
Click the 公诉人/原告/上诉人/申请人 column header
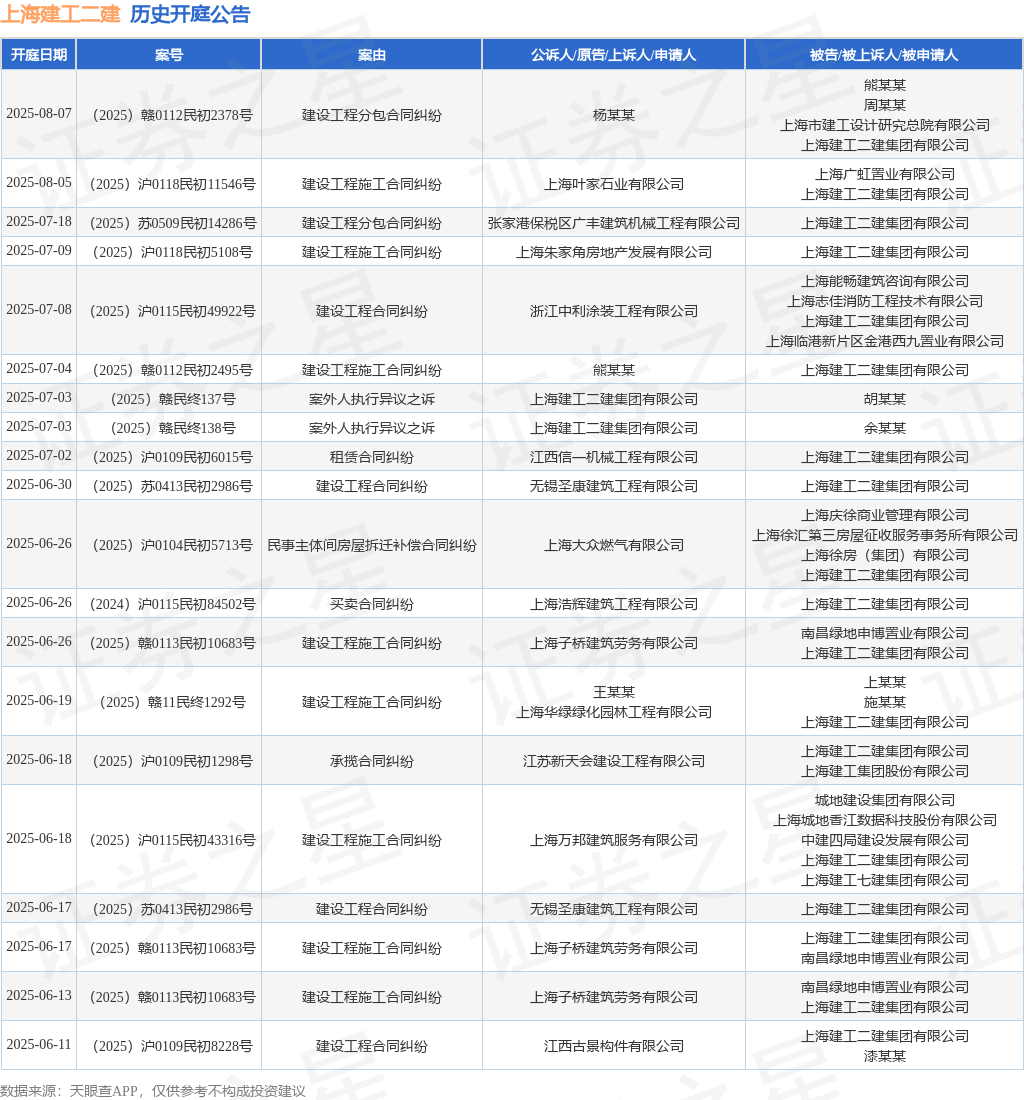[x=614, y=55]
